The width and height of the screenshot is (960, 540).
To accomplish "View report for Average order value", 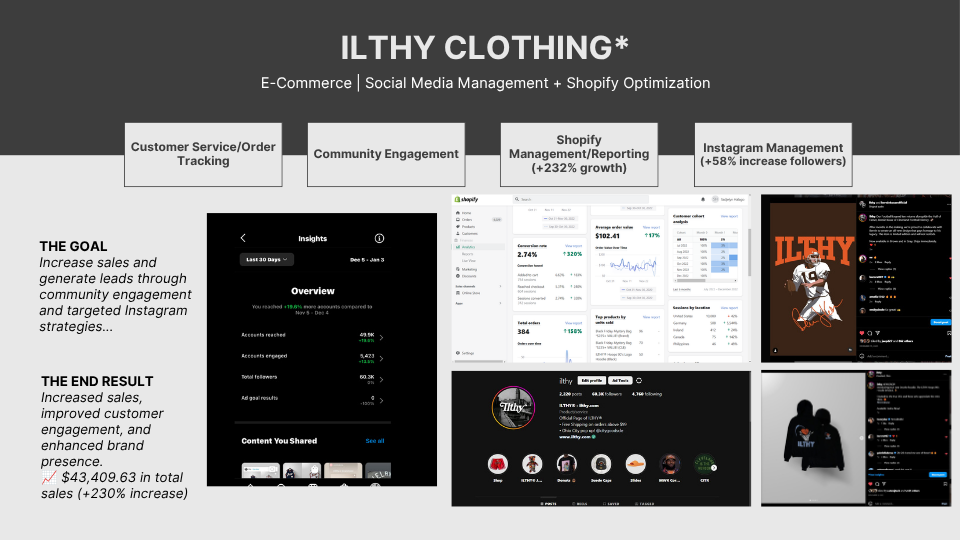I will click(x=651, y=227).
